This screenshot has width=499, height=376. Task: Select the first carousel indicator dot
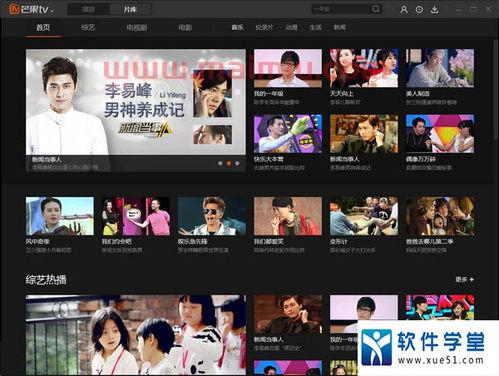tap(220, 163)
